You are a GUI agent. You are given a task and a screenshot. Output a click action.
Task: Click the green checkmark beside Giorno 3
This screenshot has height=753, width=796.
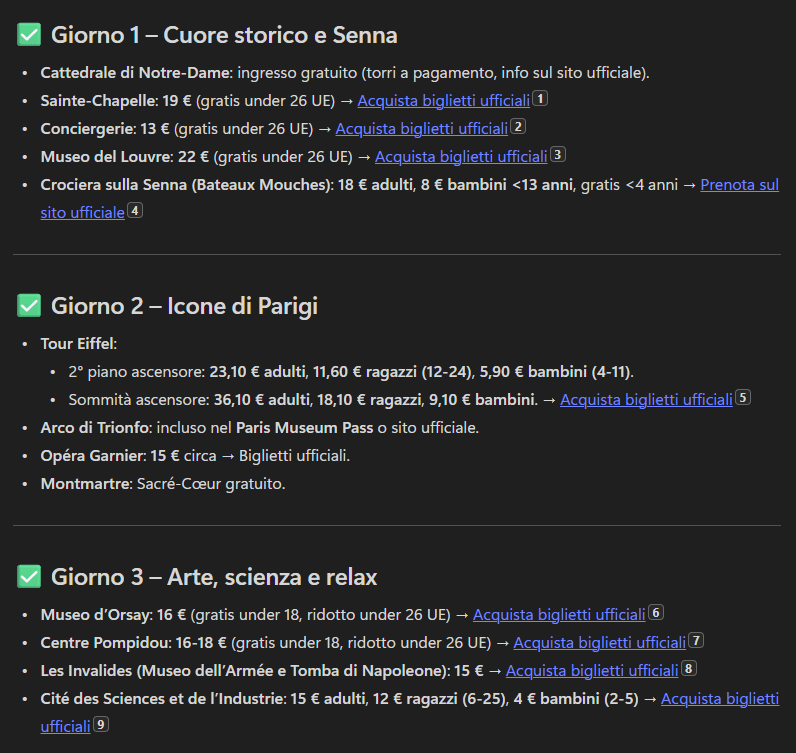coord(29,577)
